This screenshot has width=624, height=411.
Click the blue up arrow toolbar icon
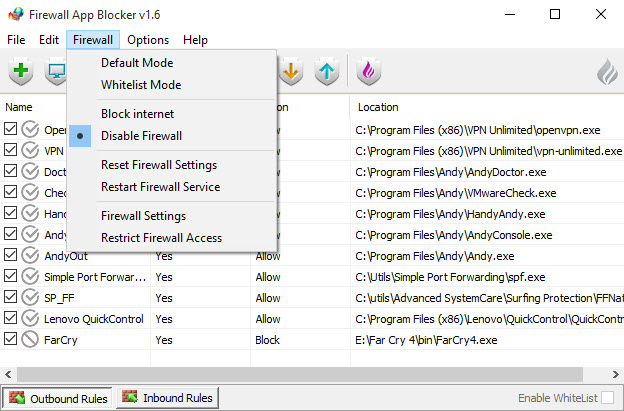(327, 72)
